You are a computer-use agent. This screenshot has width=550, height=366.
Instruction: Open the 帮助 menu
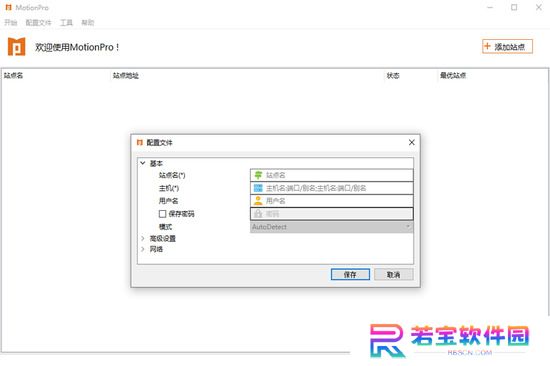coord(88,23)
